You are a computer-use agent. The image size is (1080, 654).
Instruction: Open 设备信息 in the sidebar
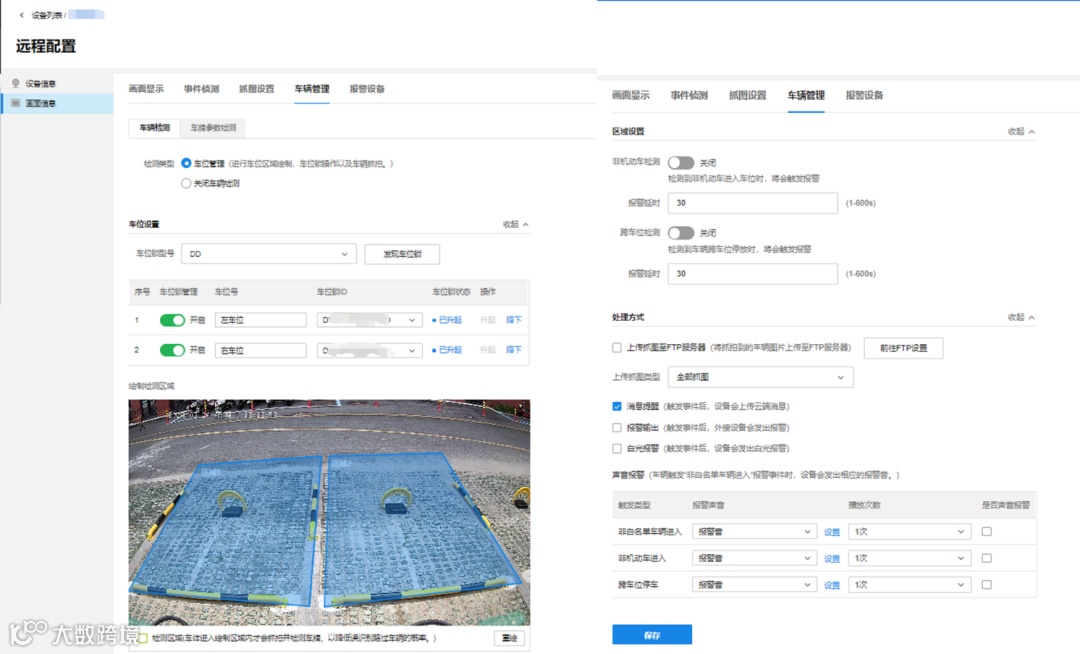click(41, 83)
